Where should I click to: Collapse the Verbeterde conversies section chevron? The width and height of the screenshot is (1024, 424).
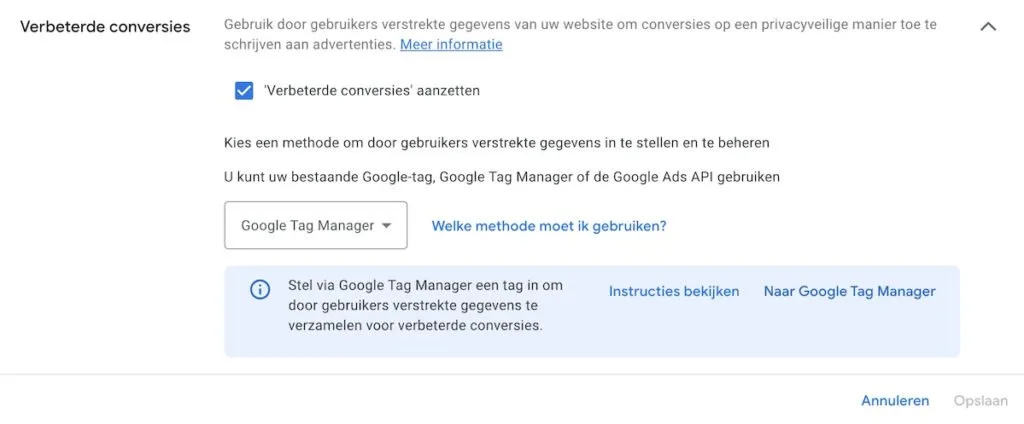988,27
